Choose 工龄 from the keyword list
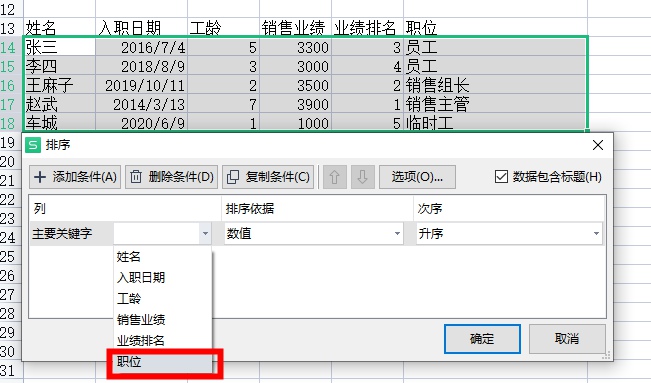Screen dimensions: 651x383 click(163, 299)
